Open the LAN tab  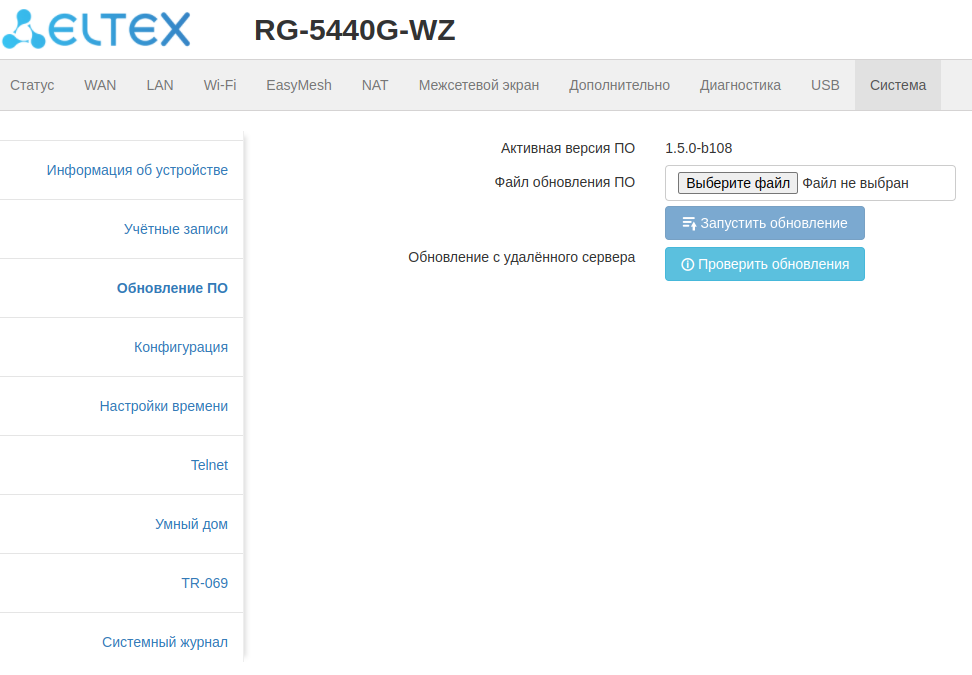click(160, 86)
